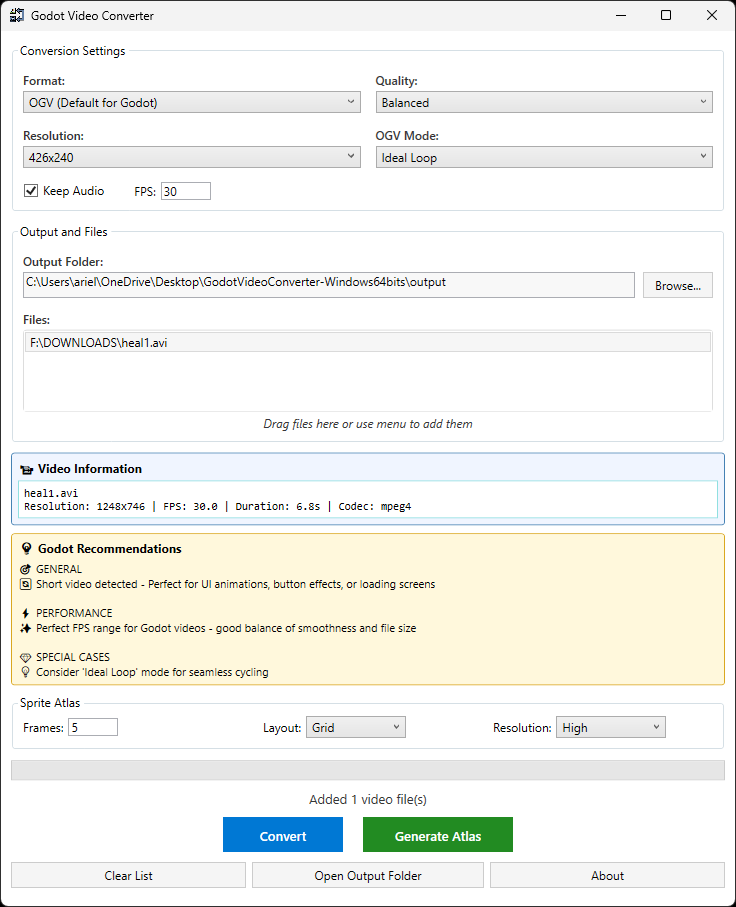Open the sprite atlas Layout dropdown
The image size is (736, 907).
[355, 728]
